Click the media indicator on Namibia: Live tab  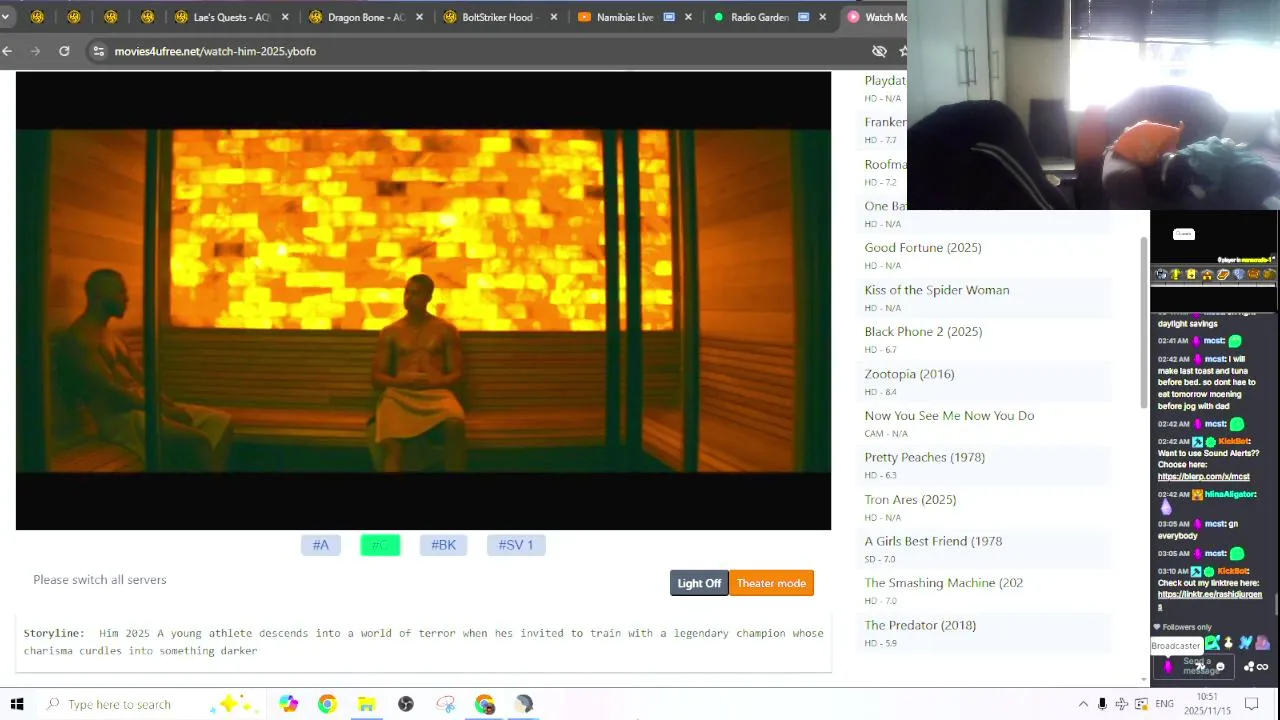click(669, 17)
